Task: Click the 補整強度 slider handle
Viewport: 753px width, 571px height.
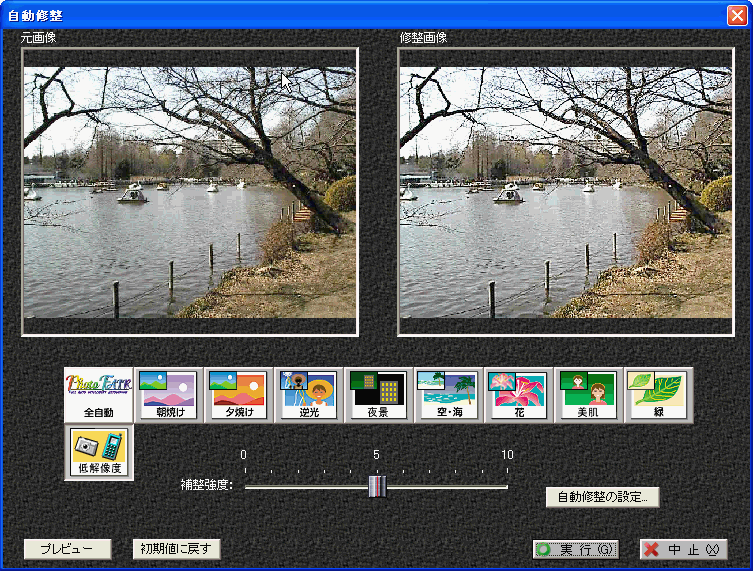Action: [x=377, y=486]
